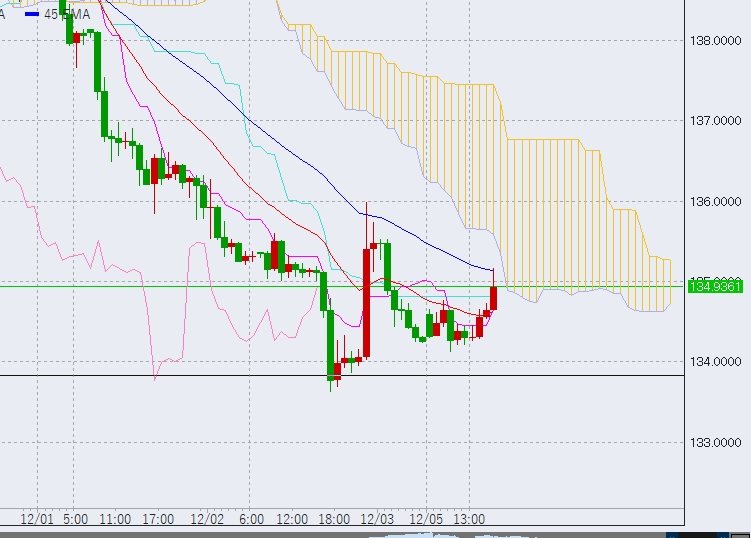Select the 137.0000 price axis label

point(716,121)
